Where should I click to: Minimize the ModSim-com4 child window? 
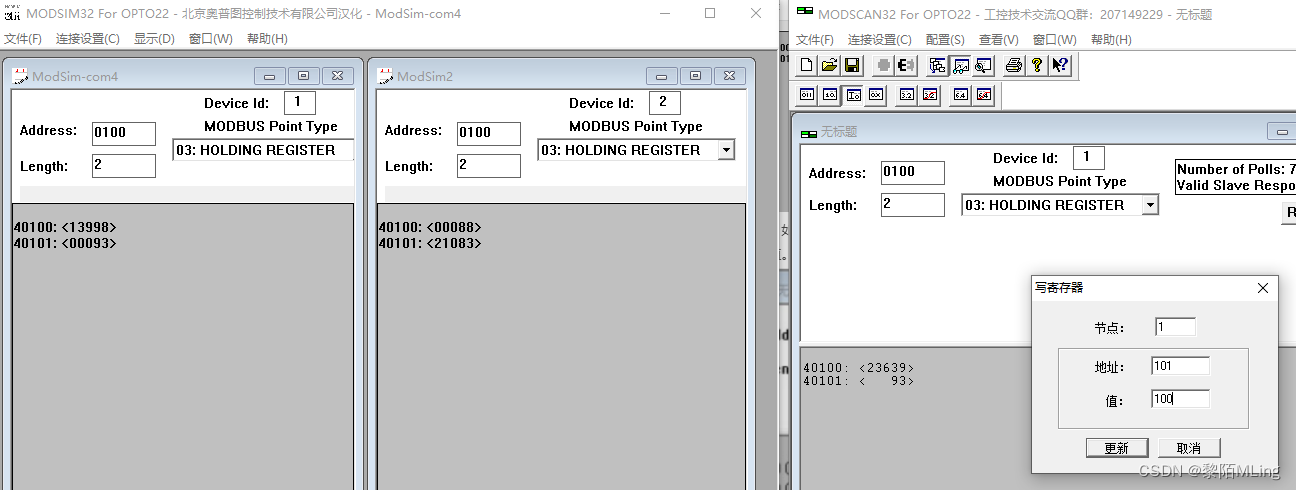pyautogui.click(x=270, y=76)
